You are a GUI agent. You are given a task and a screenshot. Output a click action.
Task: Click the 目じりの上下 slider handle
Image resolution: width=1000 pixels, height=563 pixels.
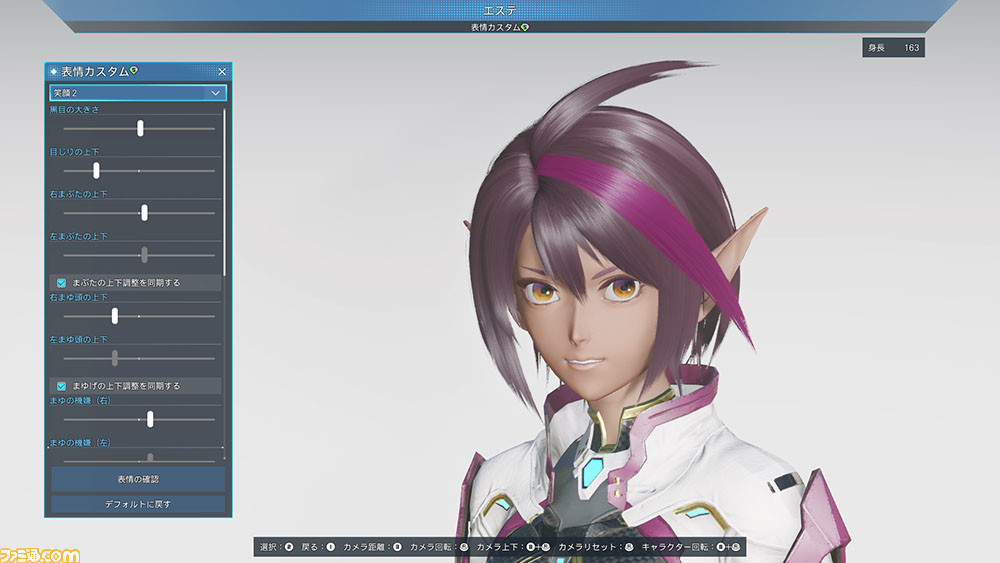96,170
